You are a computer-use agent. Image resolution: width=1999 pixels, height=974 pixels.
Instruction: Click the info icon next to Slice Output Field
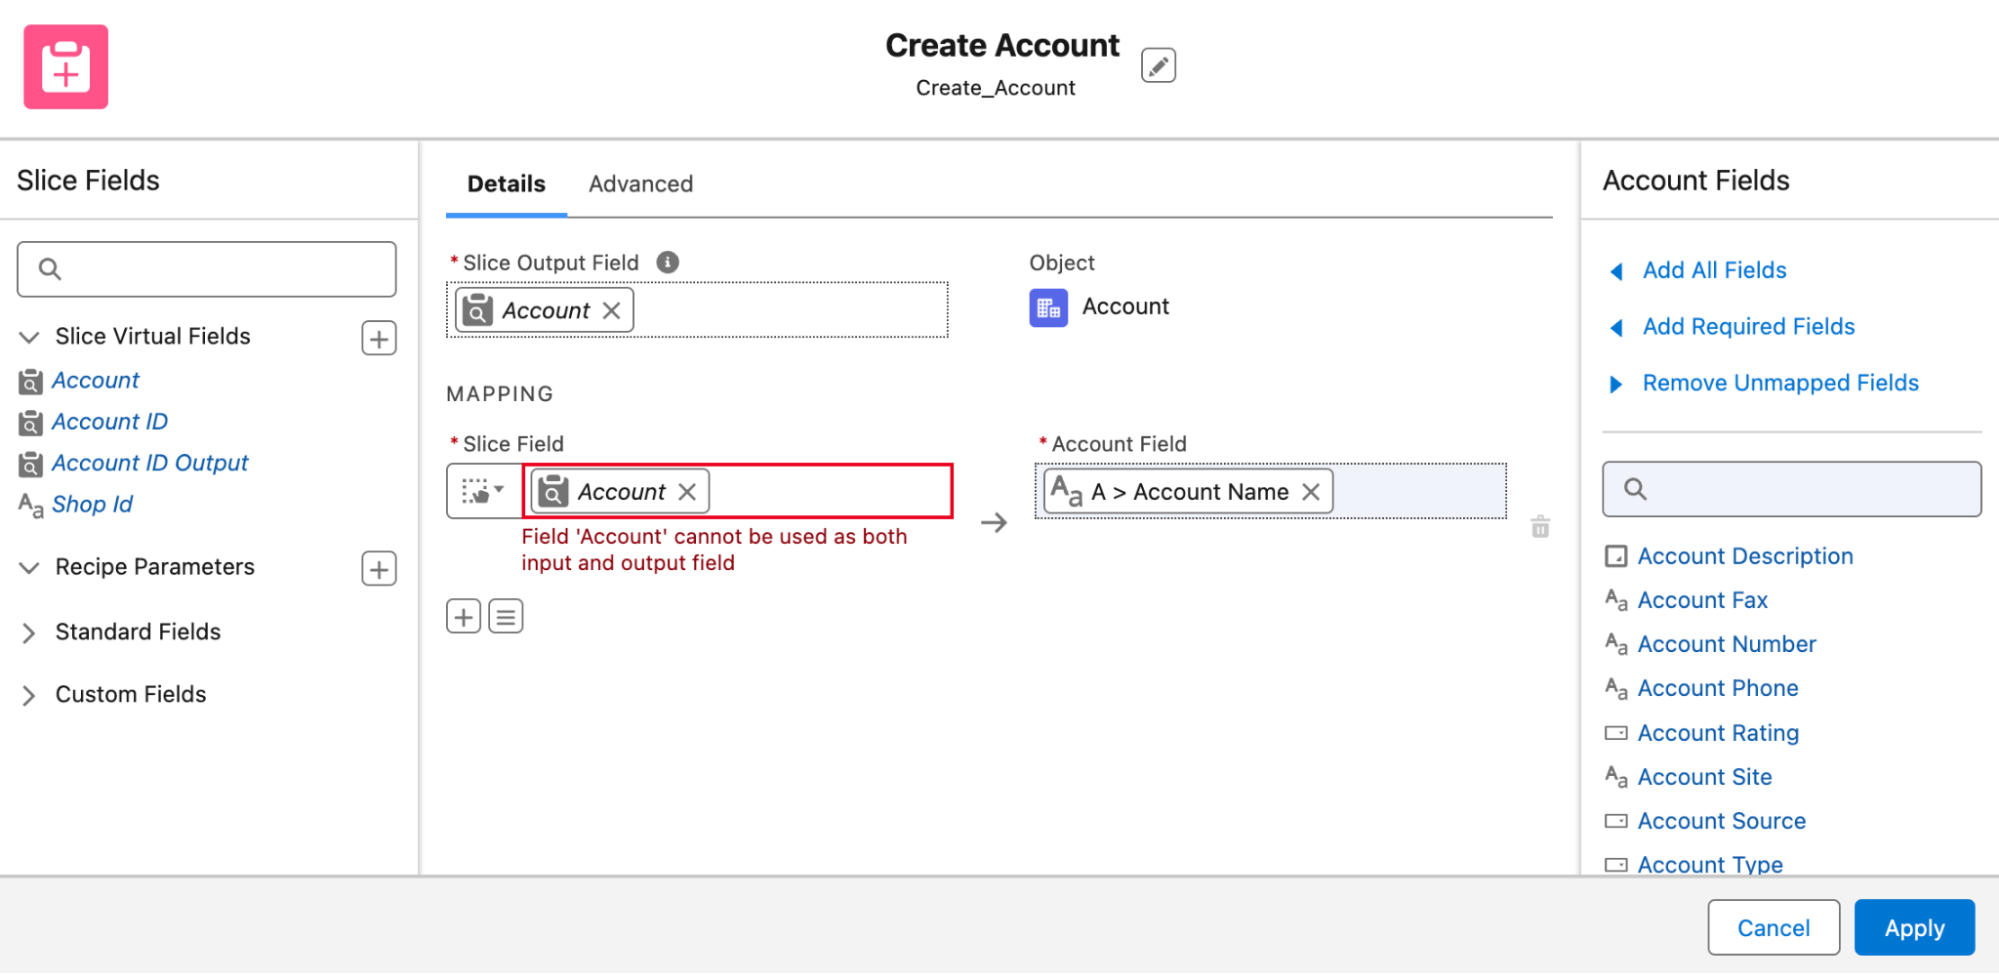click(x=667, y=261)
